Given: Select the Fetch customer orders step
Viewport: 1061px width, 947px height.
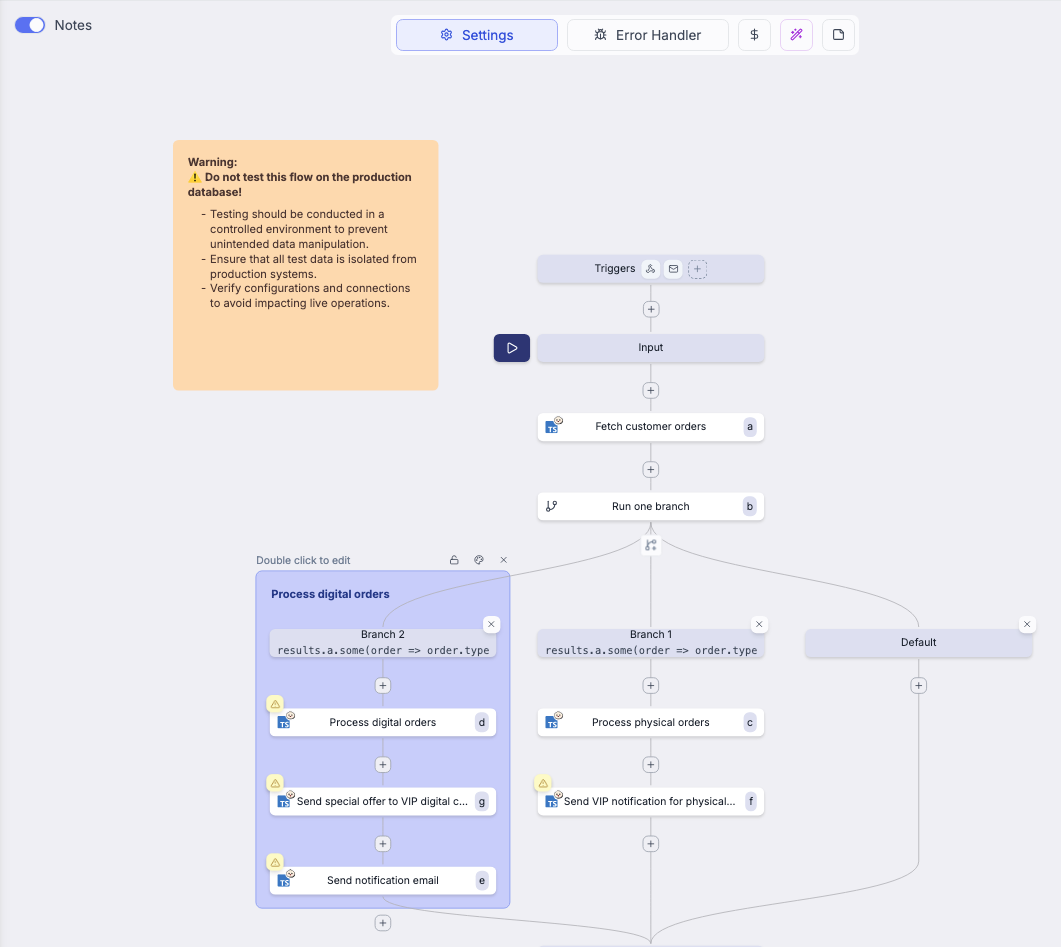Looking at the screenshot, I should 650,427.
